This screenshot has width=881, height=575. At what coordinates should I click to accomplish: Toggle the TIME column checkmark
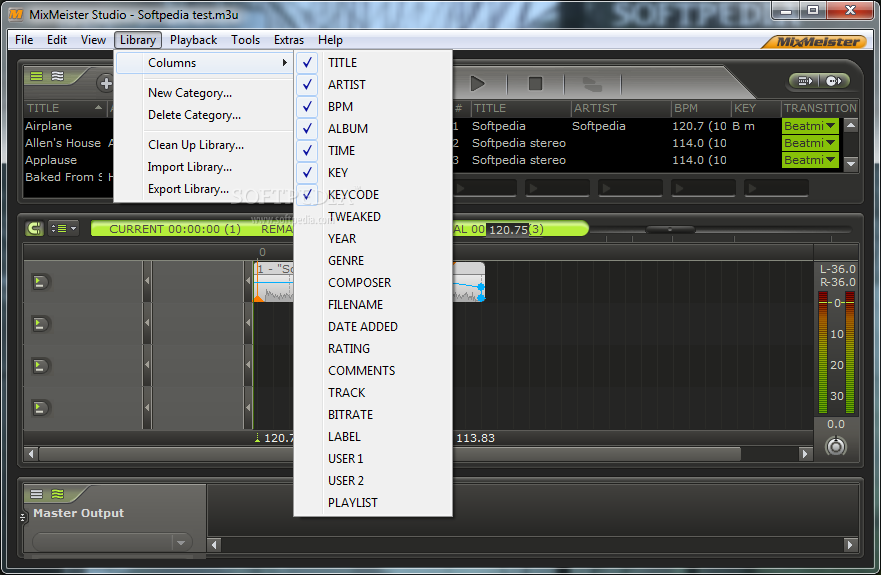(x=307, y=150)
